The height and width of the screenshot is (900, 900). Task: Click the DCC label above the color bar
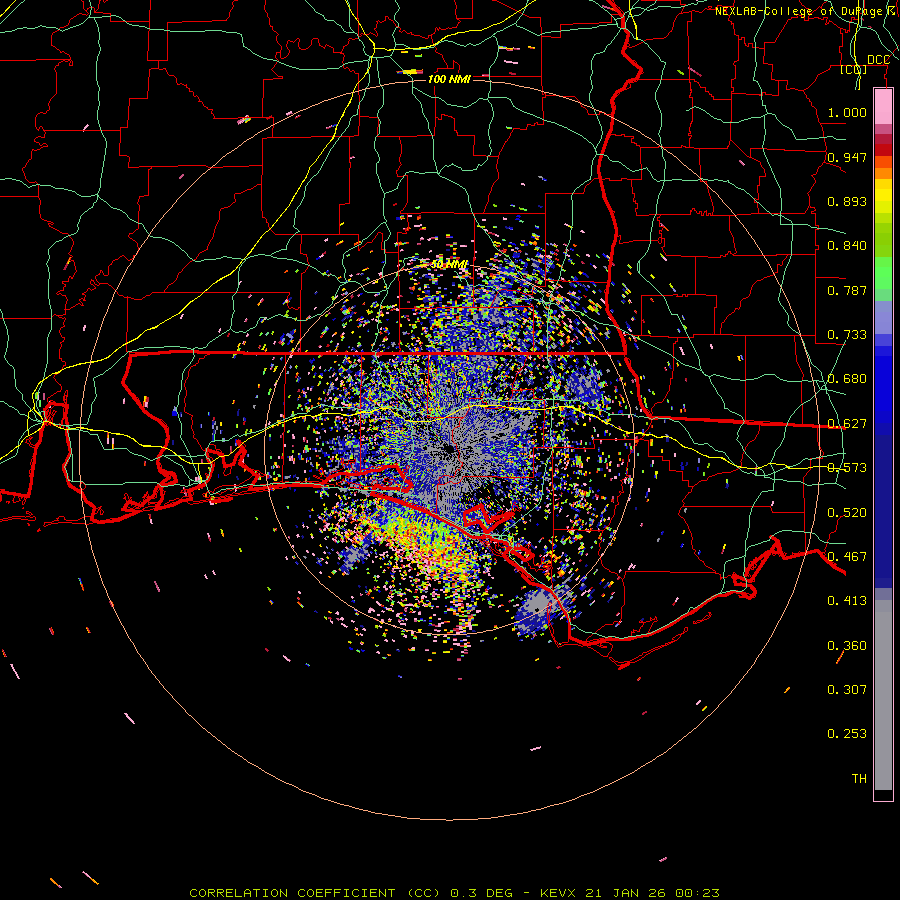coord(878,60)
